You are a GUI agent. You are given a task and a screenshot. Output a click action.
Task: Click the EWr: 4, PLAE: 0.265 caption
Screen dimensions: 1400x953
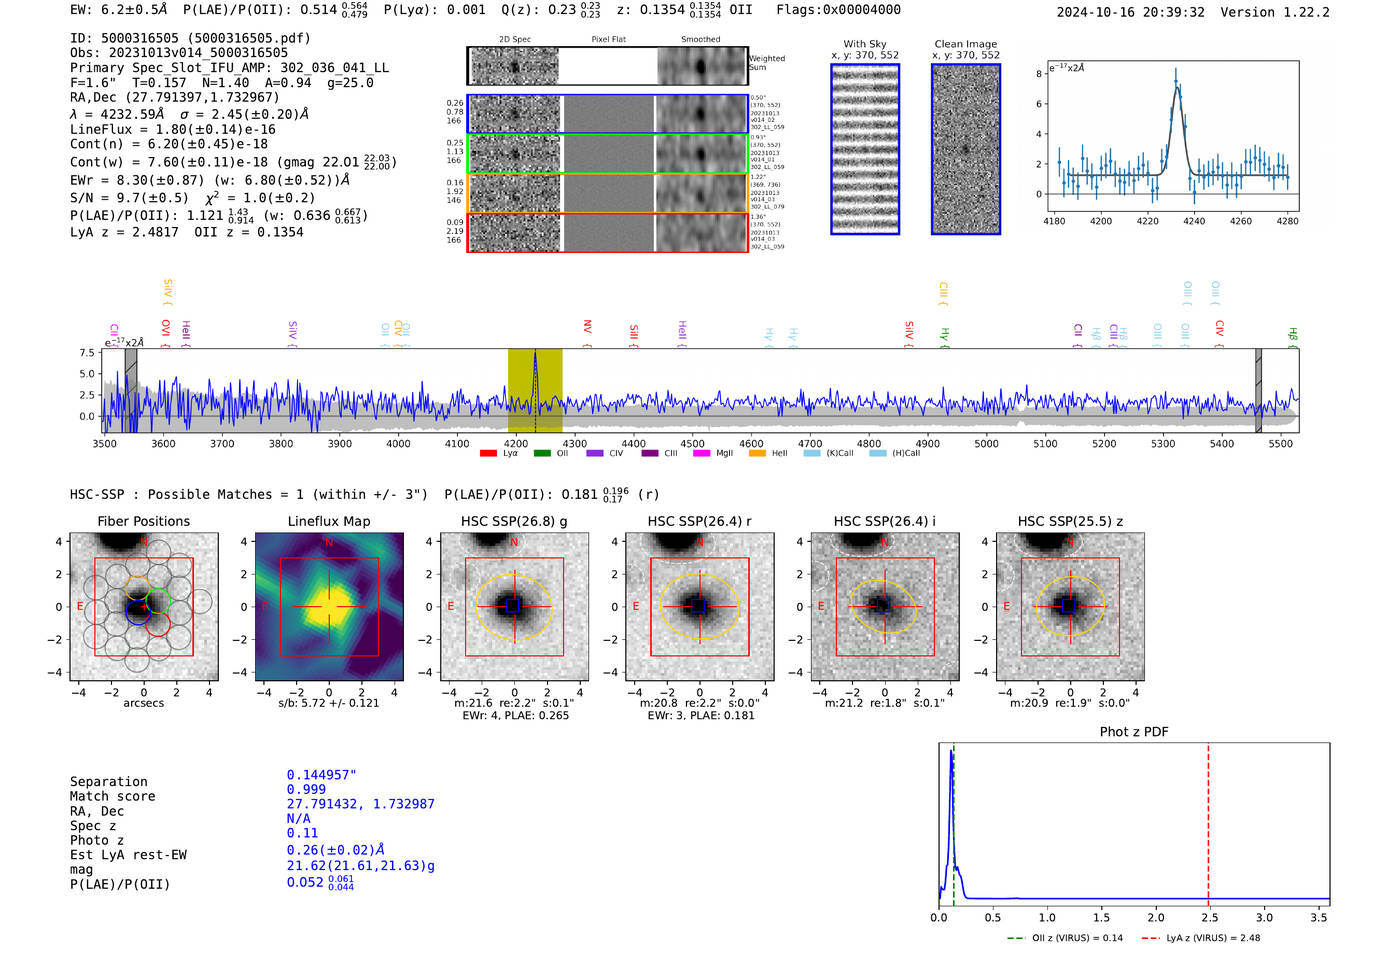[515, 716]
